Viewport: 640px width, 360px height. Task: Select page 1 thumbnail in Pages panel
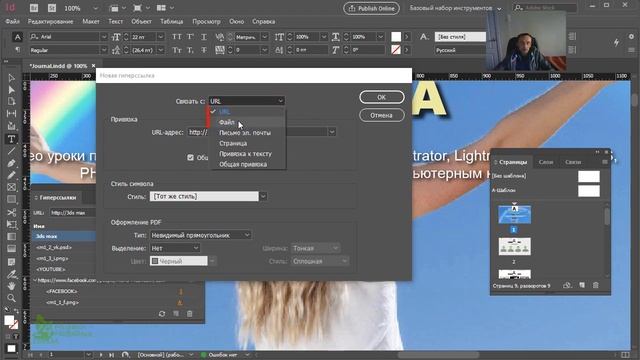(x=514, y=214)
